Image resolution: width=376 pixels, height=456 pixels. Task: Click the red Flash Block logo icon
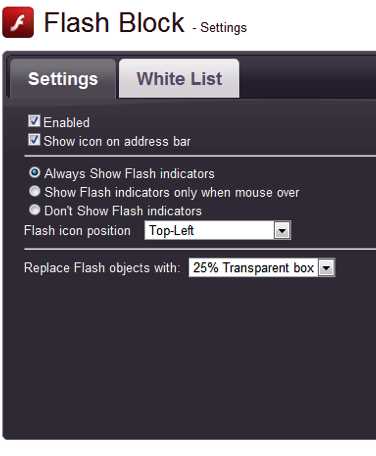pyautogui.click(x=18, y=22)
